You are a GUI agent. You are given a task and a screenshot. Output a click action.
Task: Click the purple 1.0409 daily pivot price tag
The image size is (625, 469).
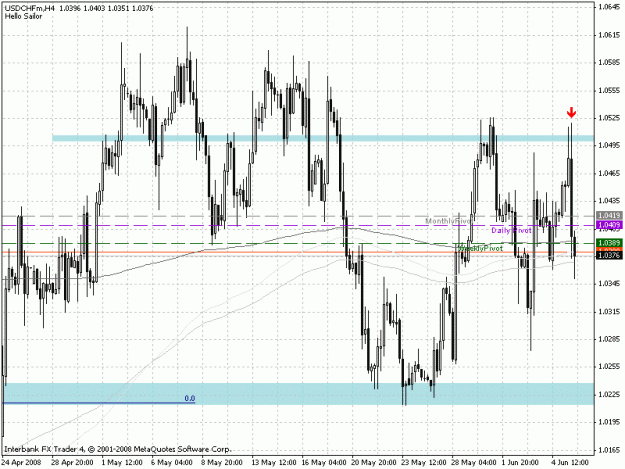pyautogui.click(x=609, y=225)
